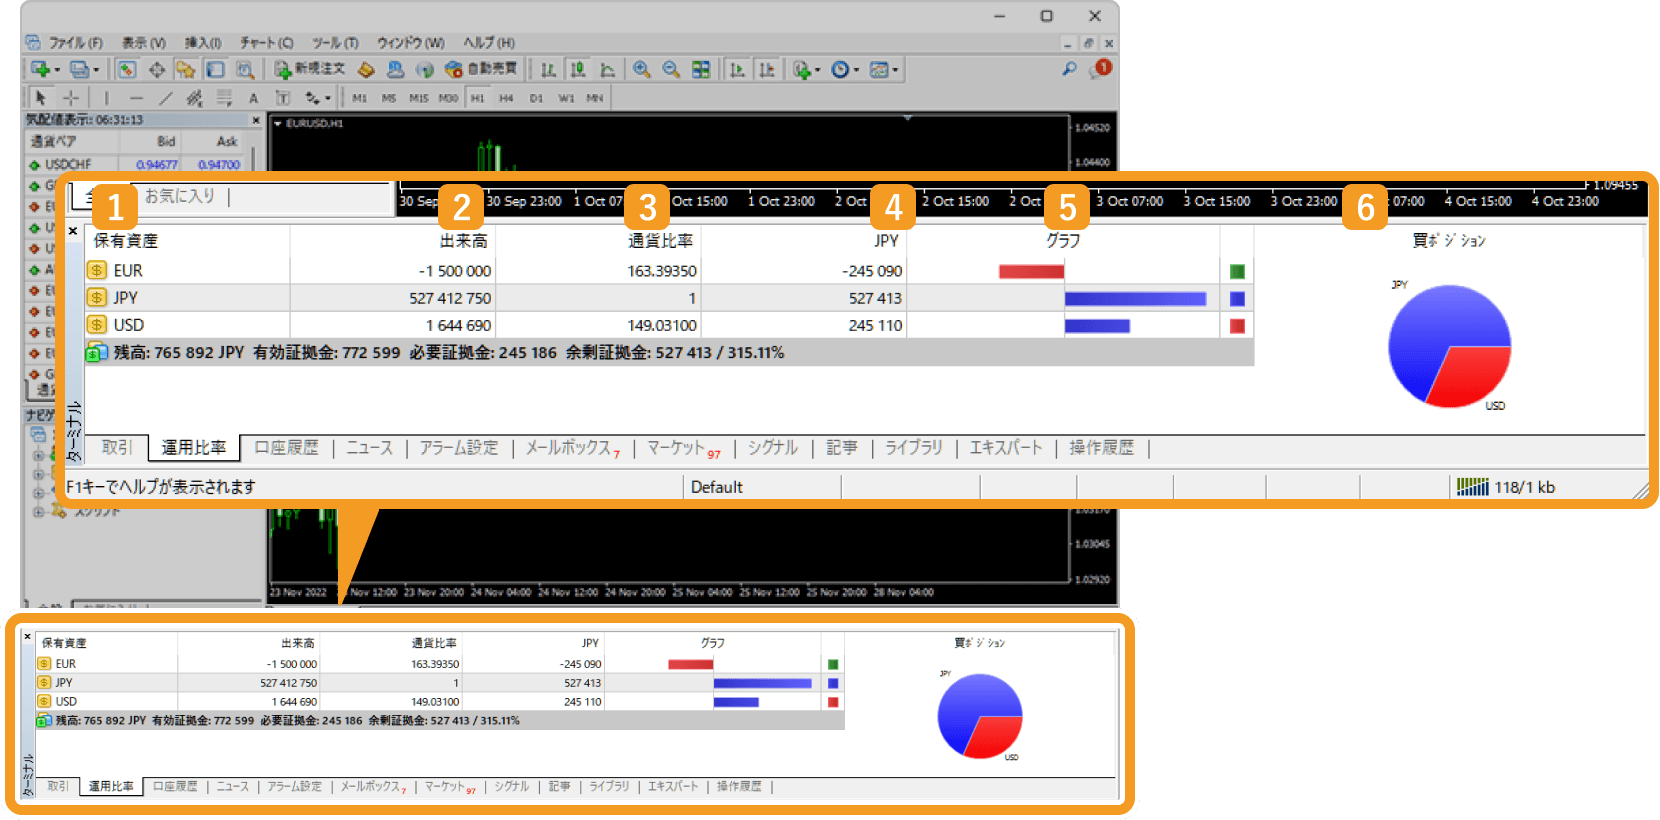This screenshot has width=1660, height=820.
Task: Click the green EUR swatch in enlarged panel
Action: tap(1237, 271)
